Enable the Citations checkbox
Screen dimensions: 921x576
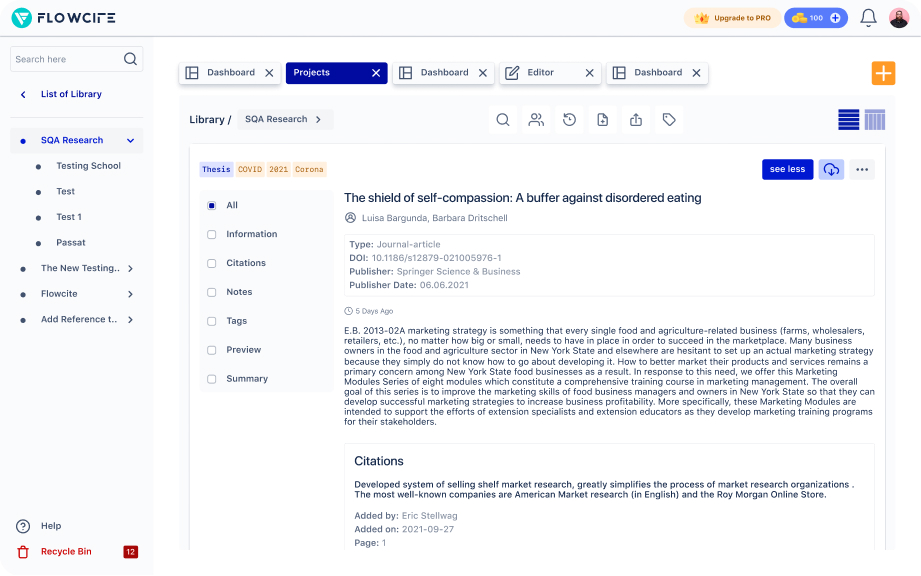(212, 263)
